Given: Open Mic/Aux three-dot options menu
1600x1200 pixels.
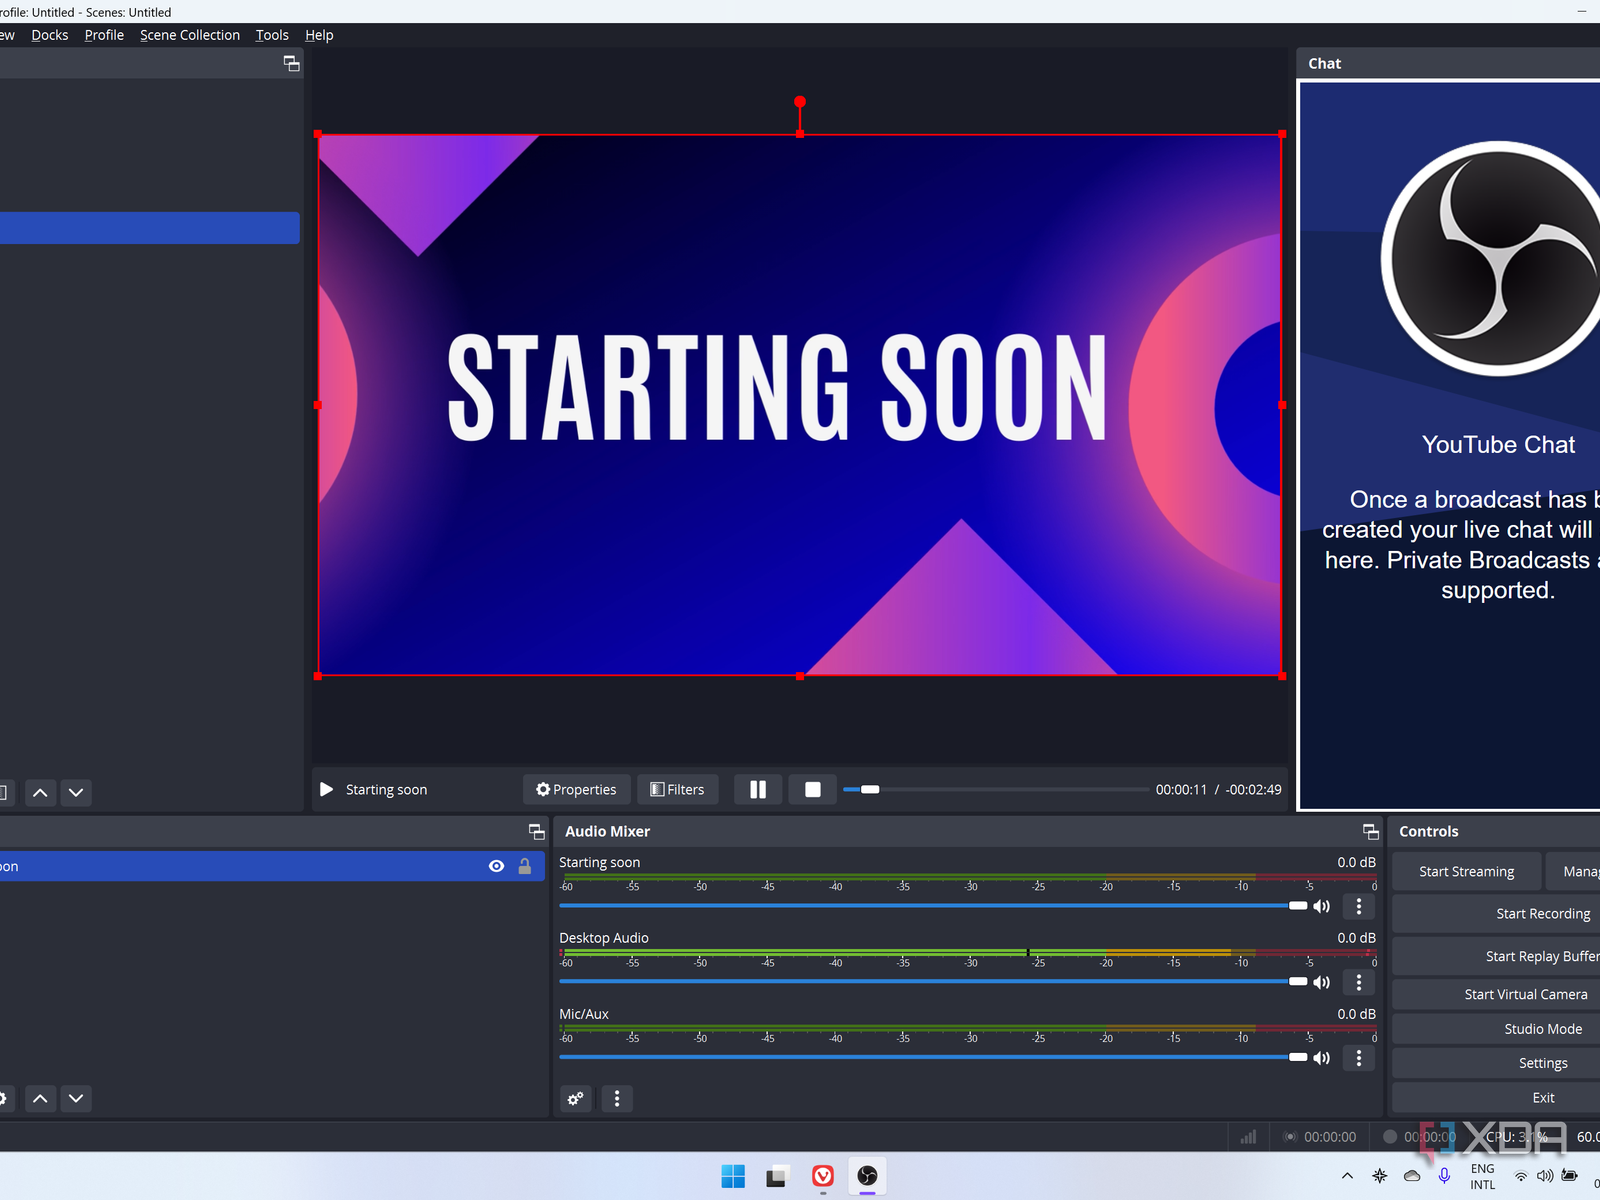Looking at the screenshot, I should click(1358, 1058).
